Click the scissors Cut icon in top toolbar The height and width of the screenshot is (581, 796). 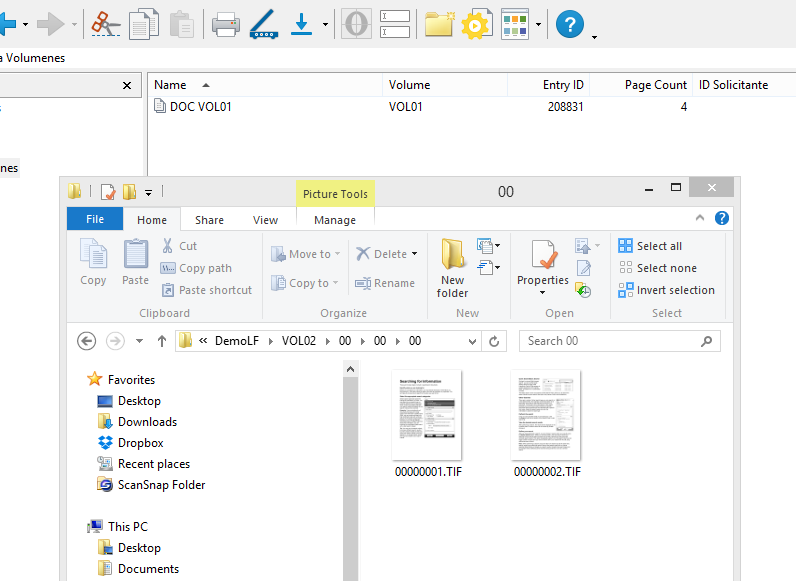pyautogui.click(x=103, y=23)
